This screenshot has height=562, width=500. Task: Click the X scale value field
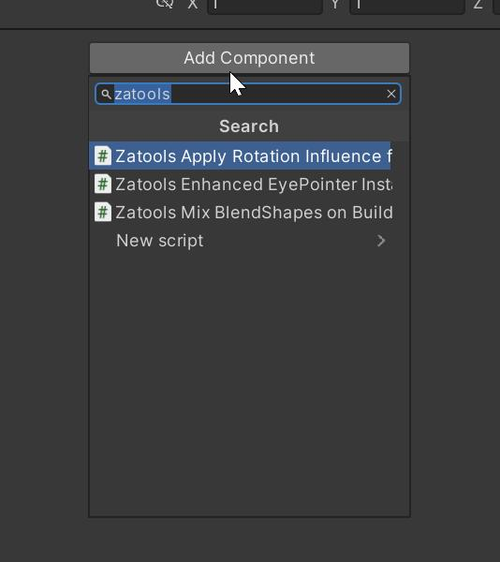[x=265, y=5]
